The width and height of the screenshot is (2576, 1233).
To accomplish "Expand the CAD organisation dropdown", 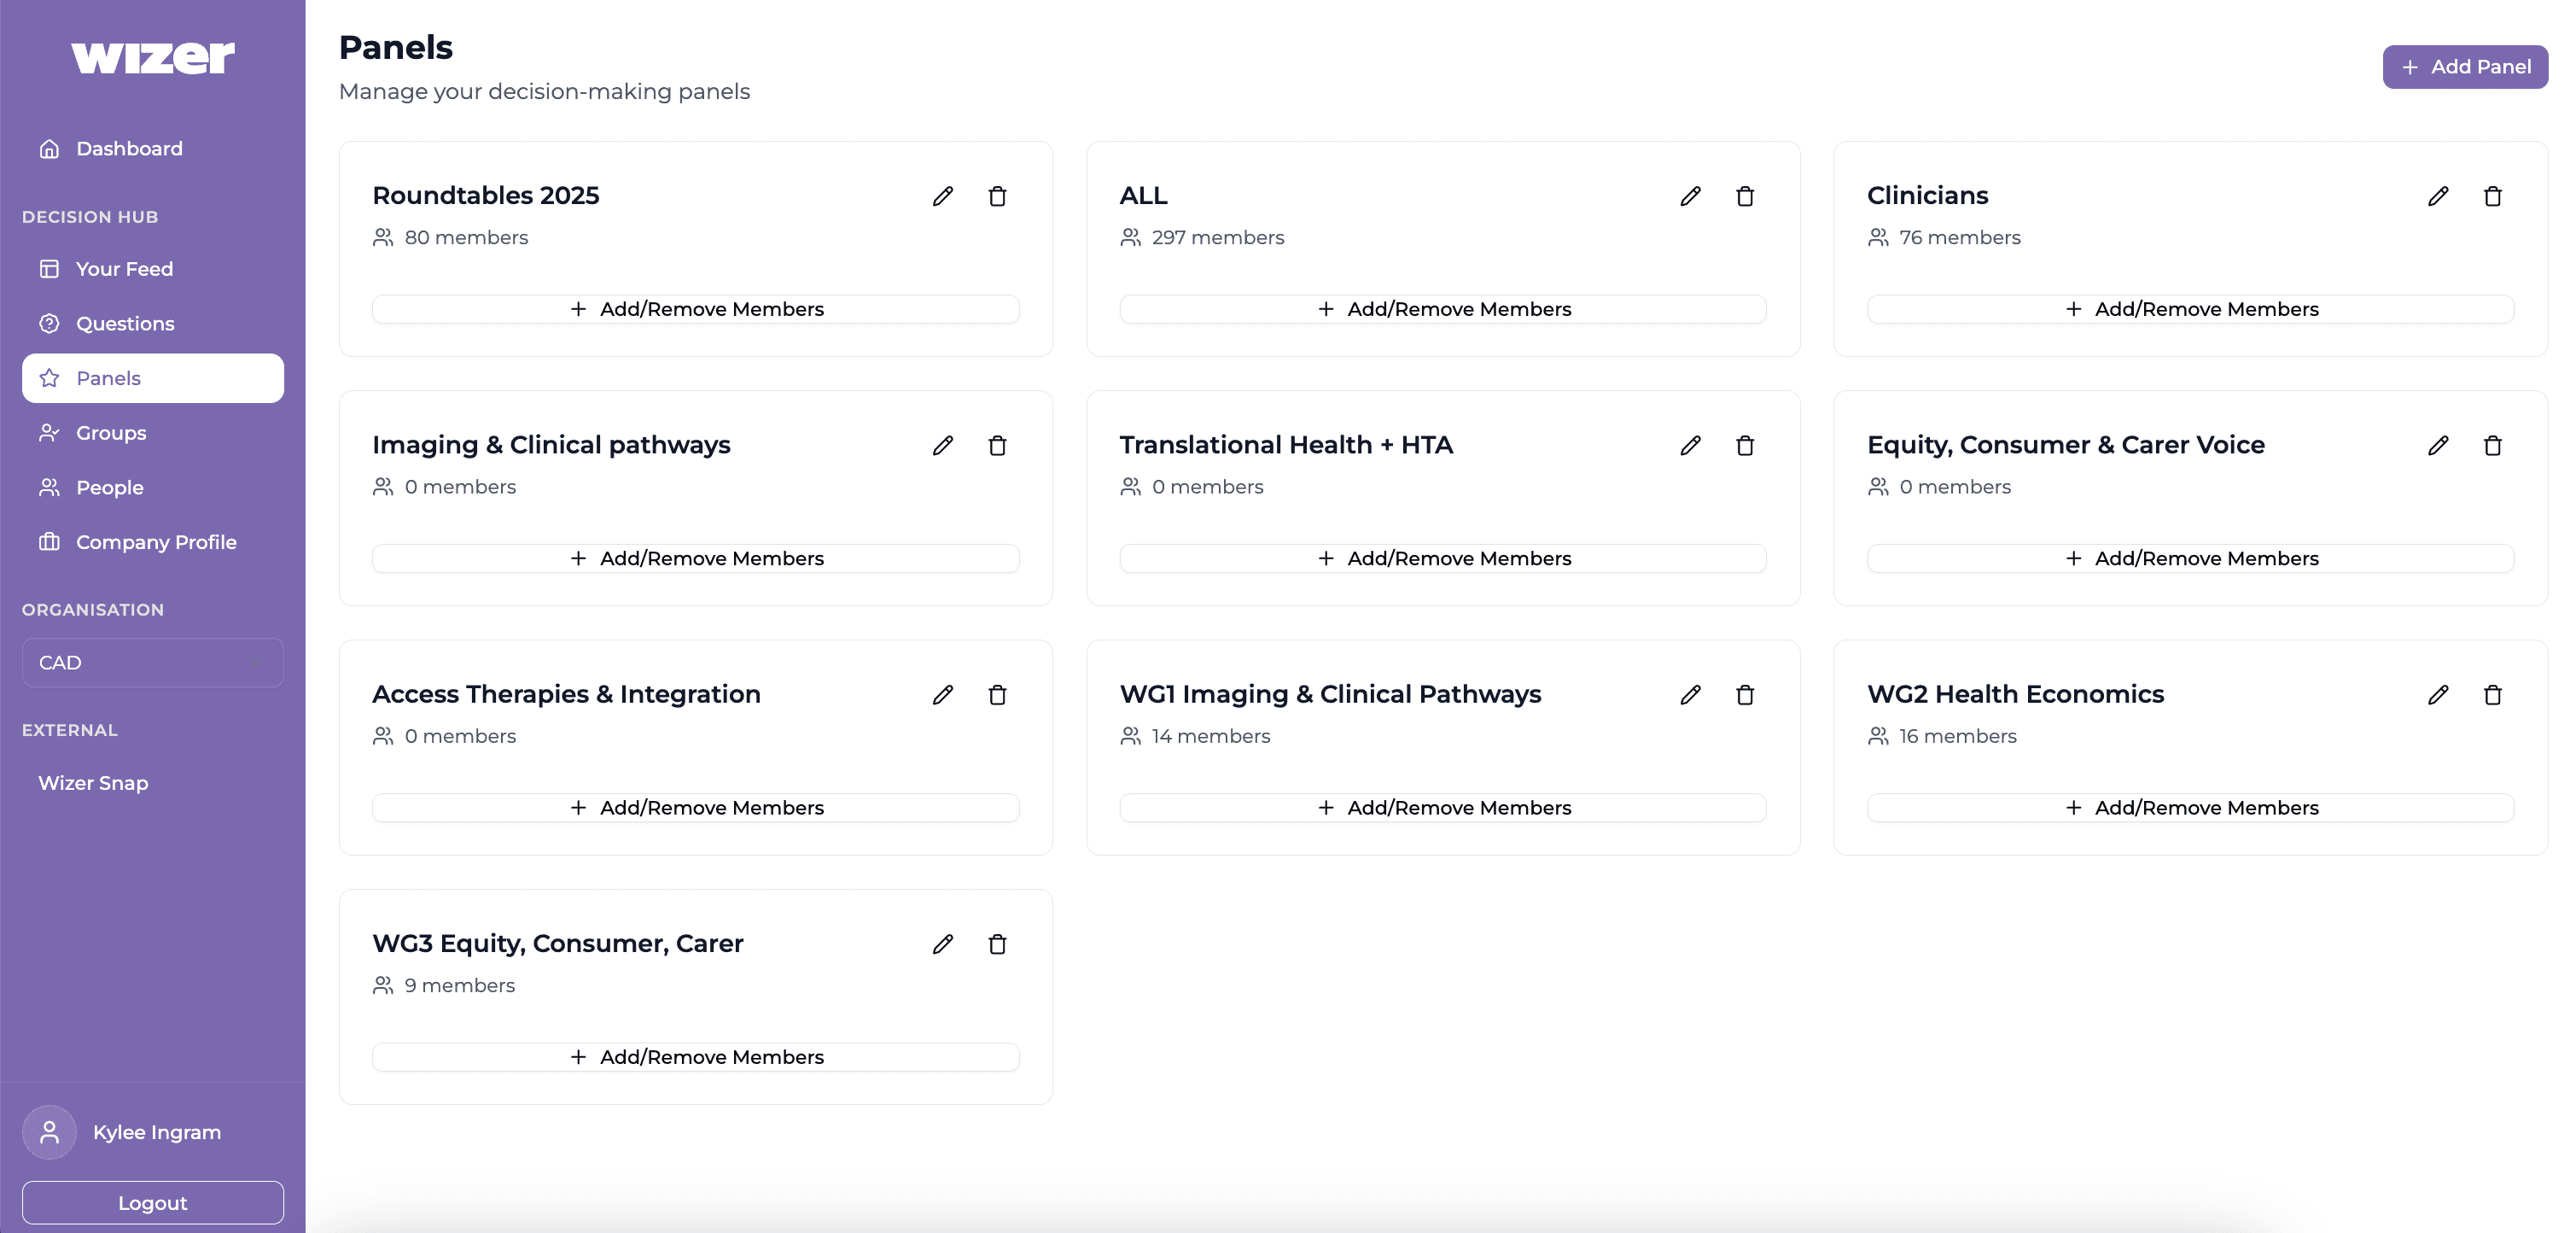I will click(152, 662).
